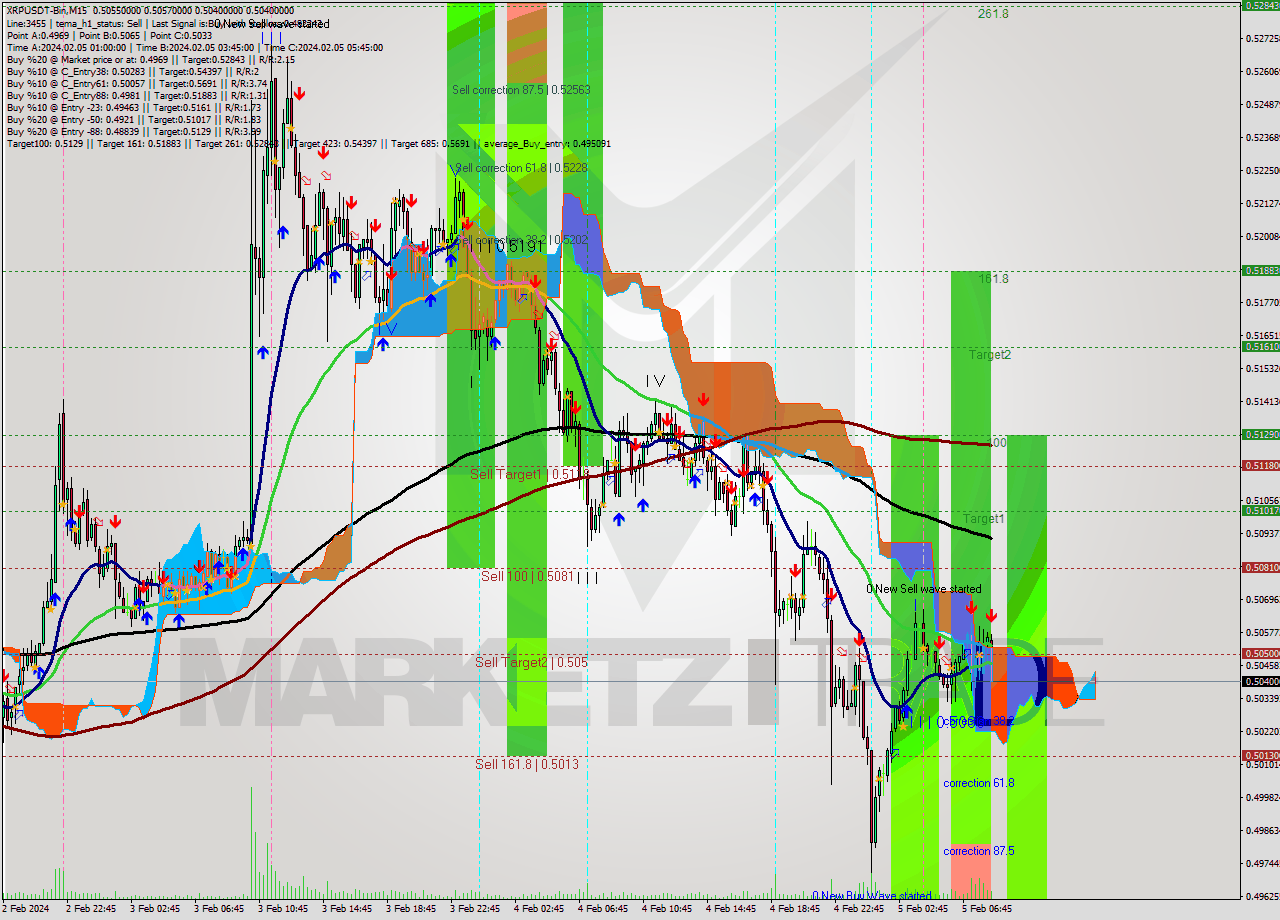The width and height of the screenshot is (1280, 920).
Task: Click the green 0.51290 price tag
Action: (x=1260, y=434)
